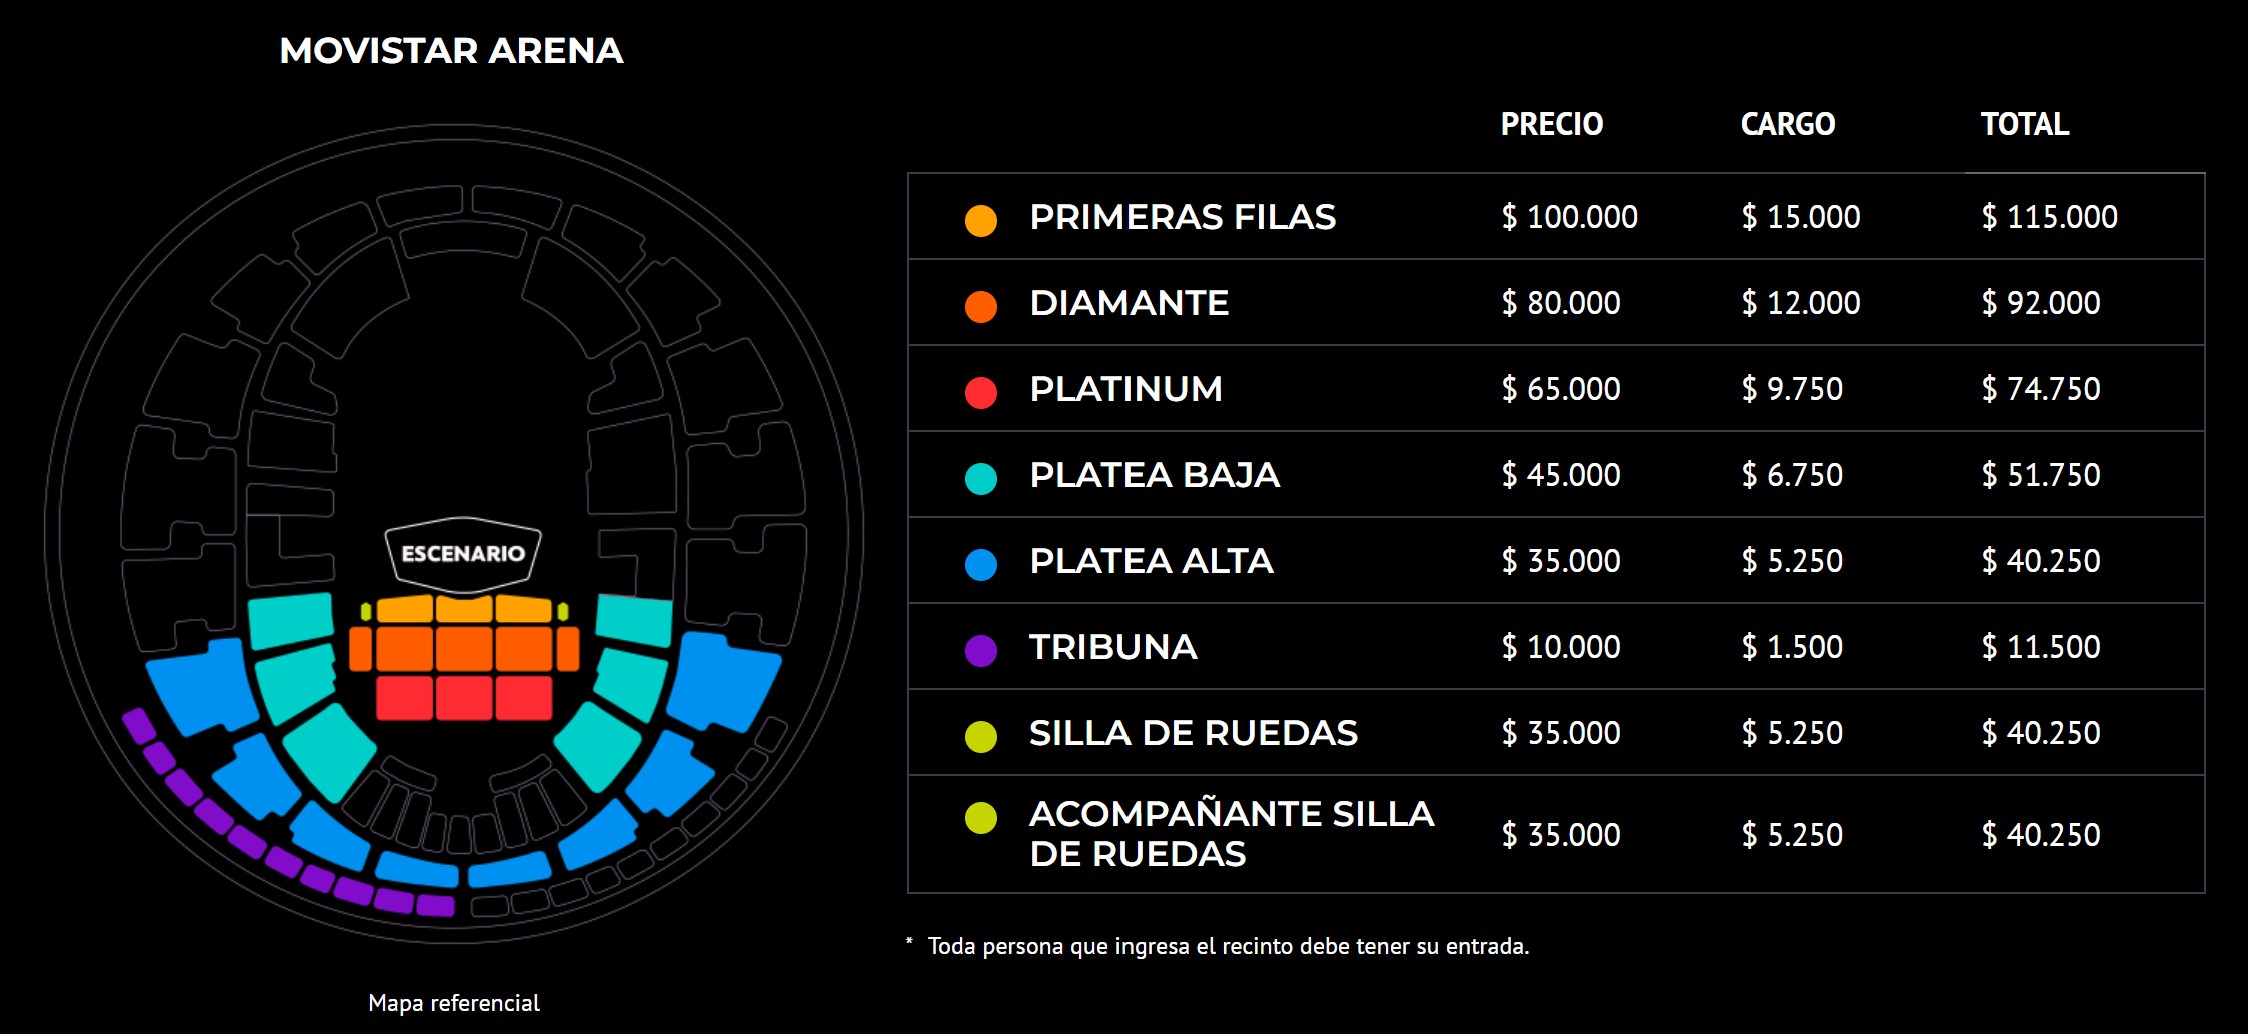Image resolution: width=2248 pixels, height=1034 pixels.
Task: Click the red Platinum legend dot
Action: point(980,392)
